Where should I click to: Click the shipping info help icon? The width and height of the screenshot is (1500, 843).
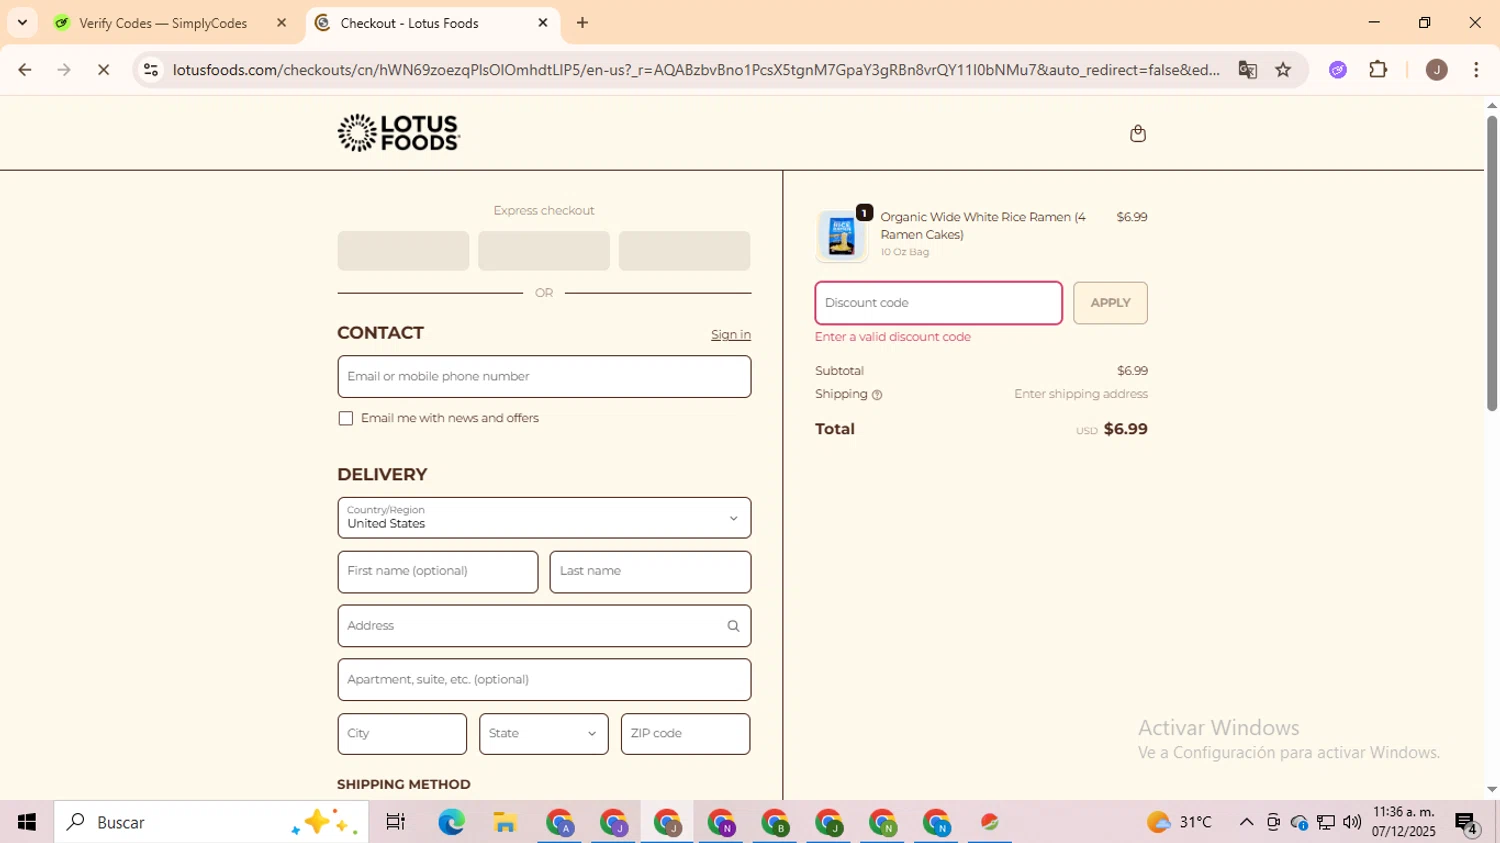pyautogui.click(x=877, y=395)
